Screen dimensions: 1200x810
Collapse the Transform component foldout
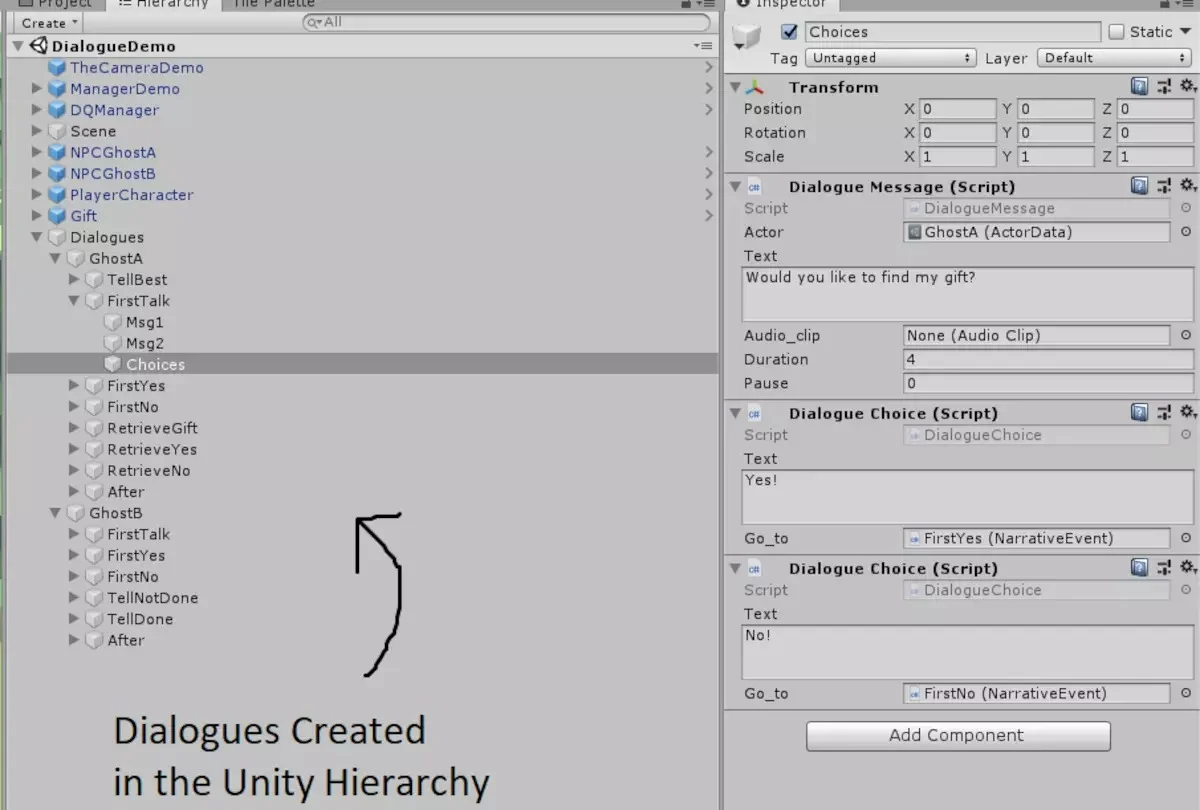[735, 87]
